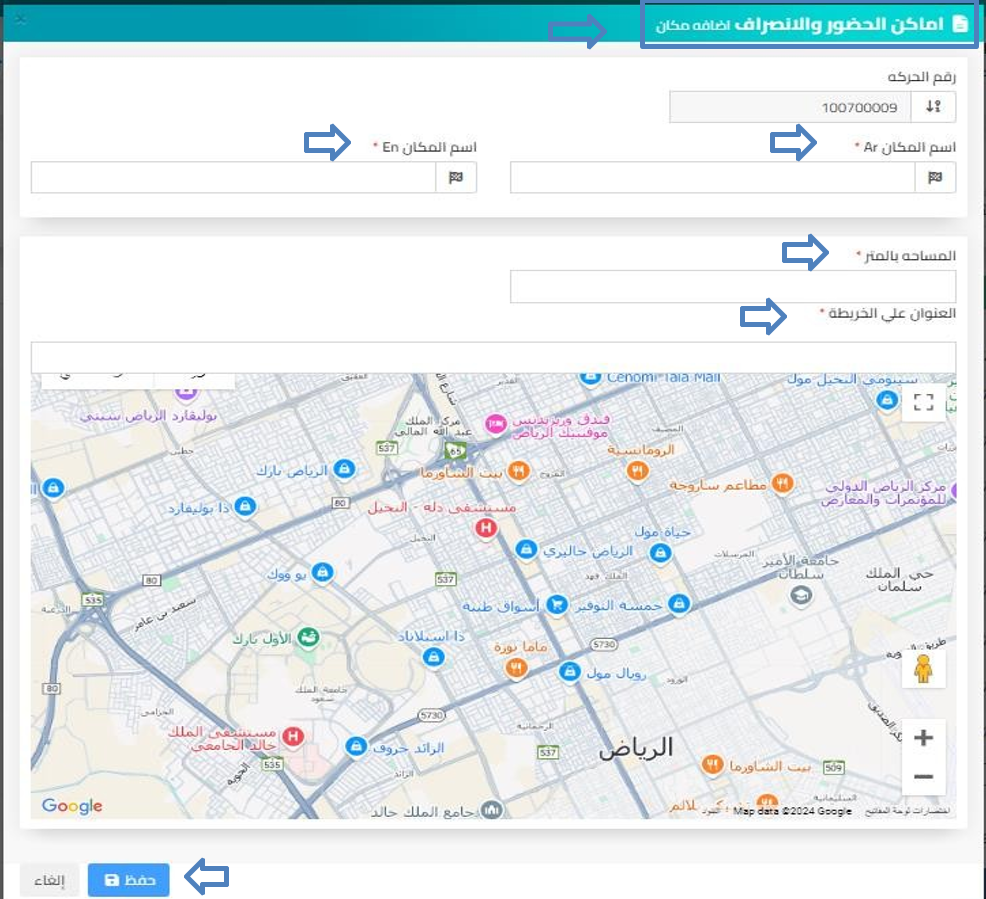Close the add-place dialog with the X
Image resolution: width=986 pixels, height=899 pixels.
coord(20,19)
